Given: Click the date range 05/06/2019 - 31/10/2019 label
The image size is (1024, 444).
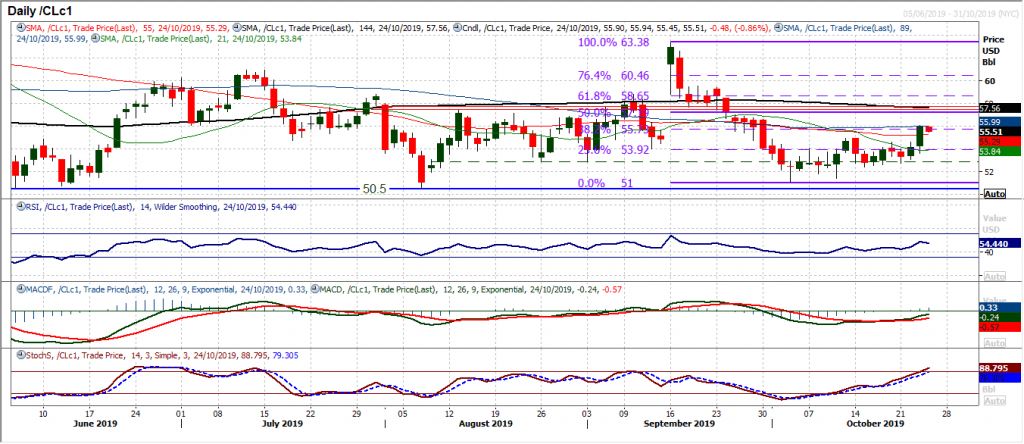Looking at the screenshot, I should coord(963,14).
